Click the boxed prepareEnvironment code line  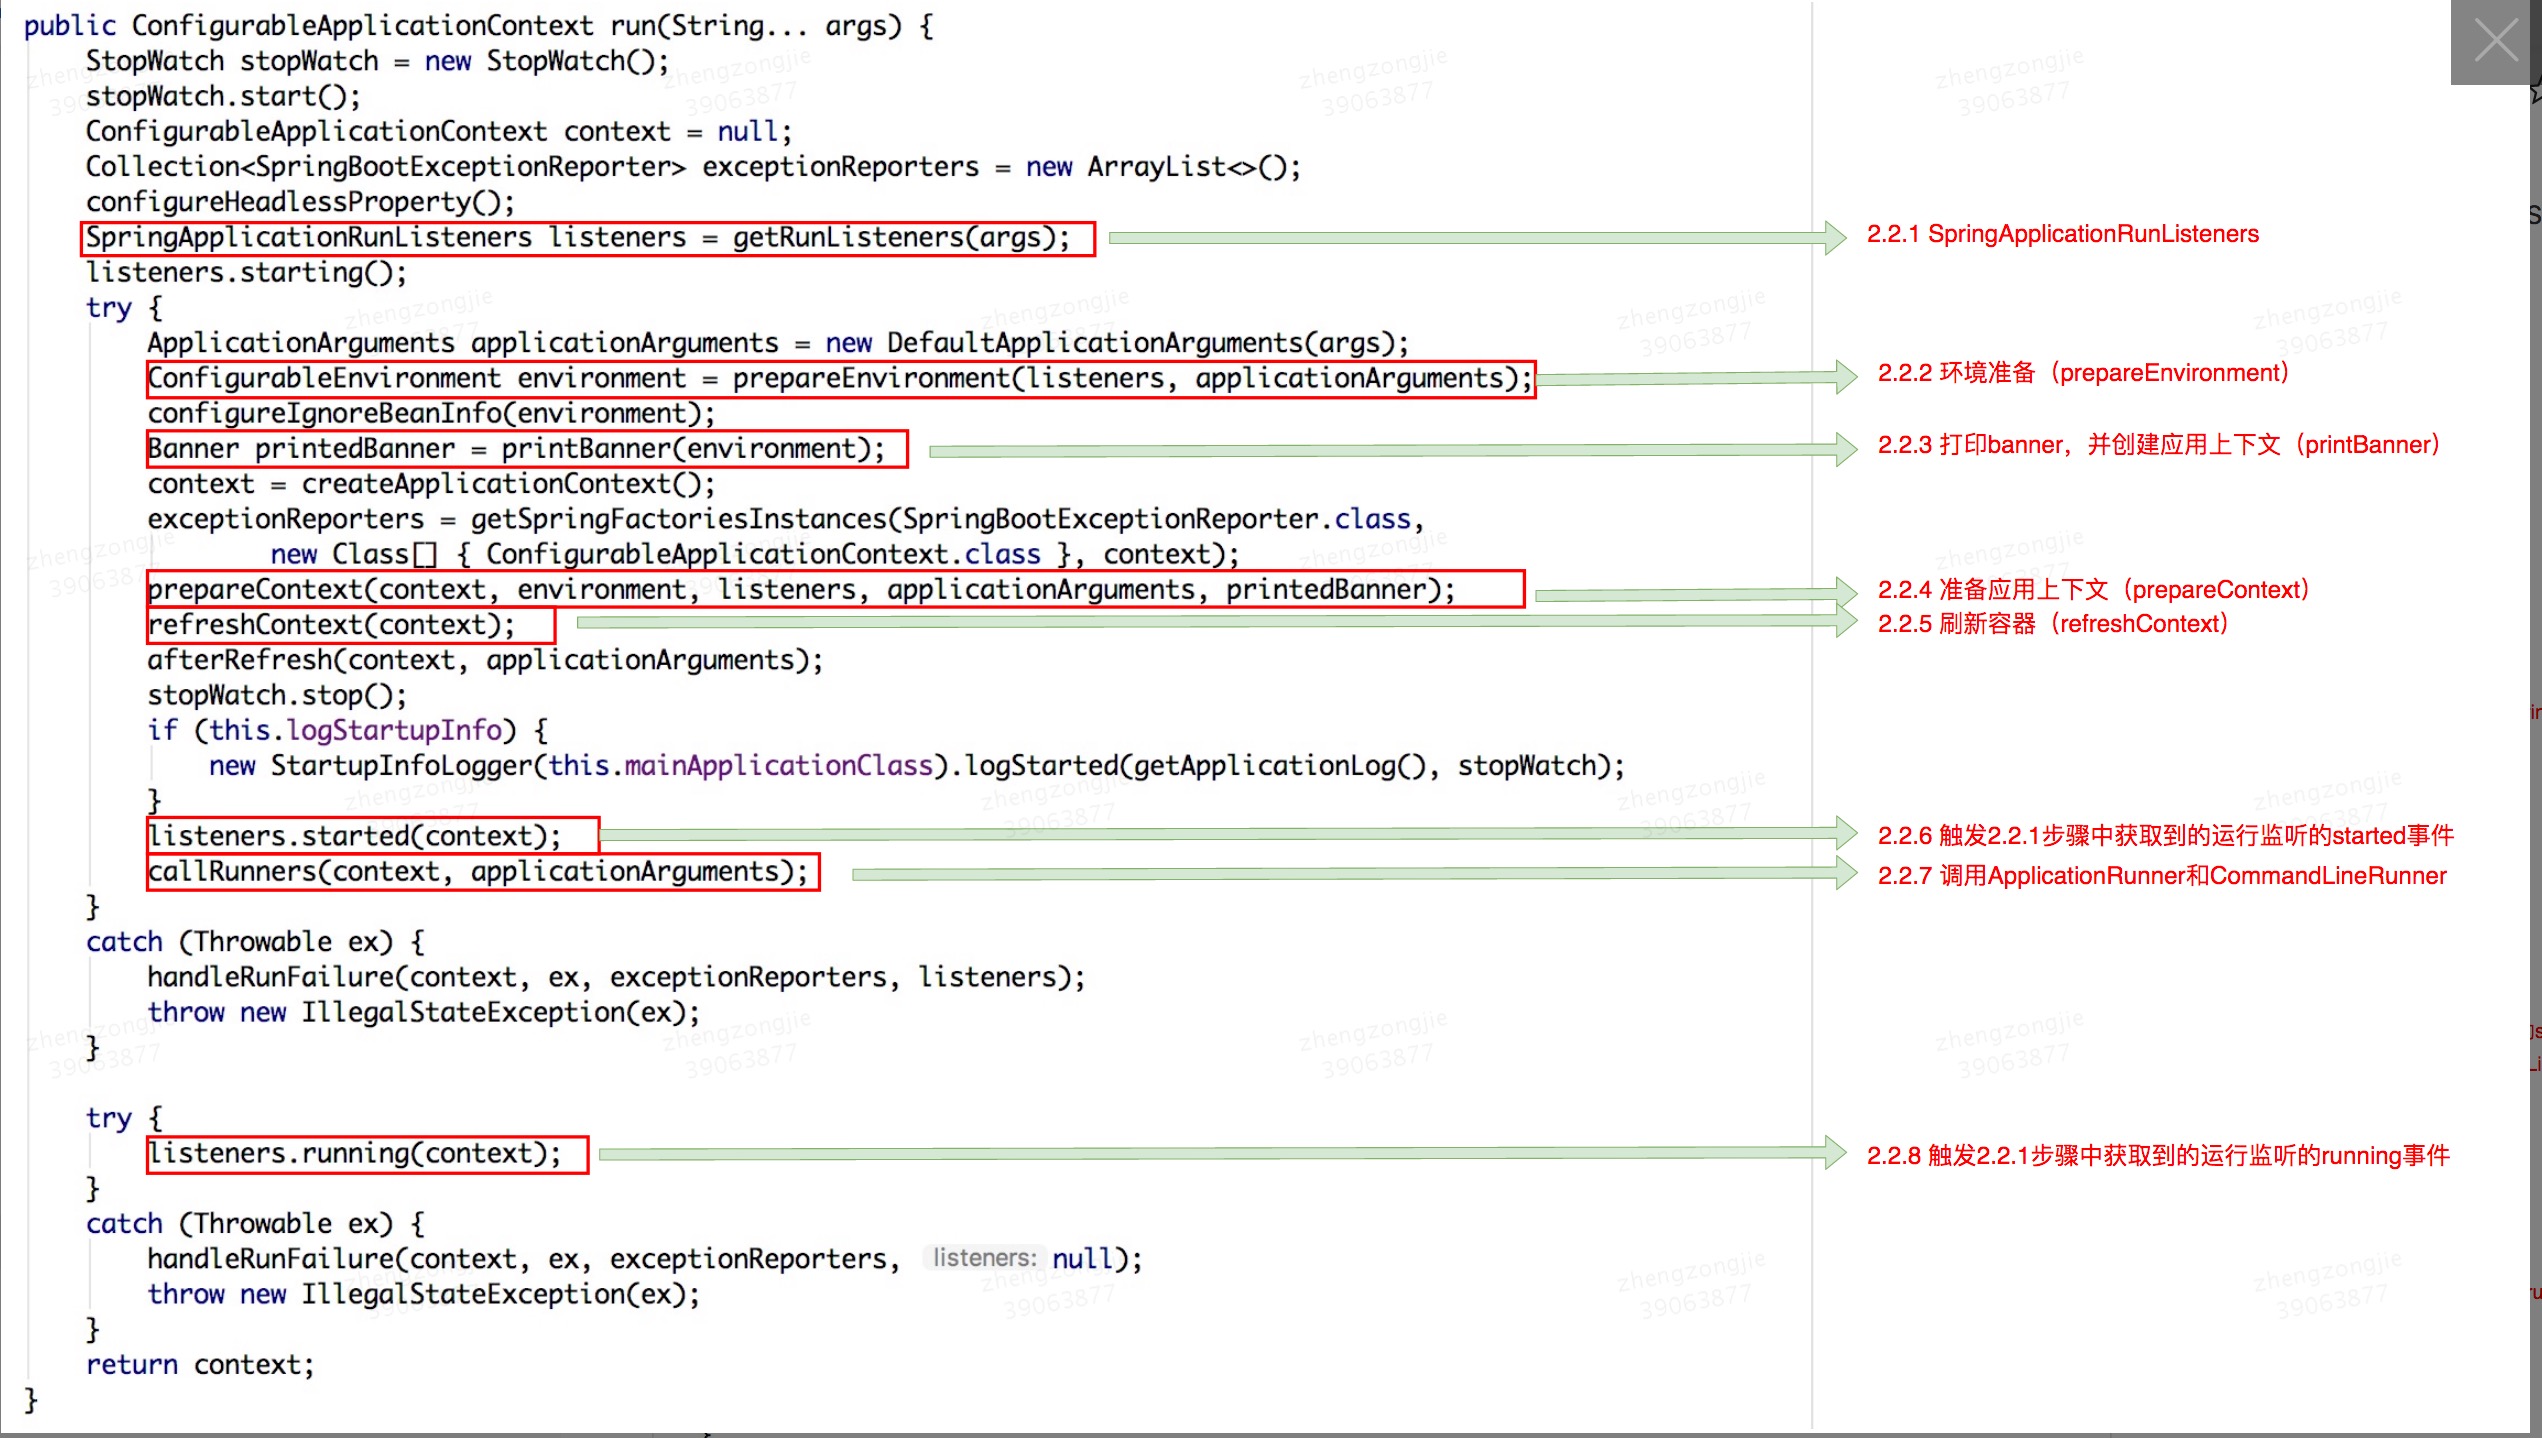coord(839,379)
